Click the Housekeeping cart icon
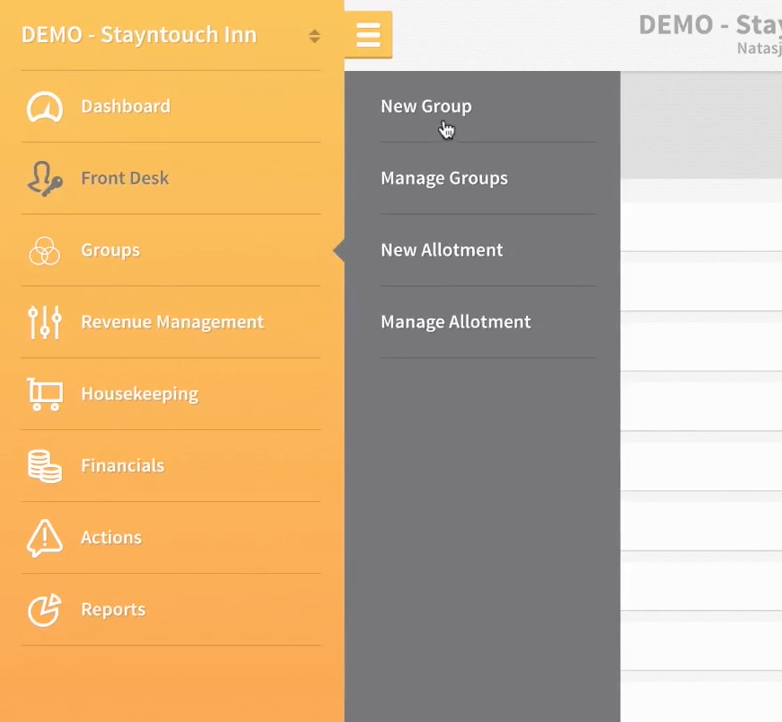Viewport: 782px width, 722px height. pos(45,394)
